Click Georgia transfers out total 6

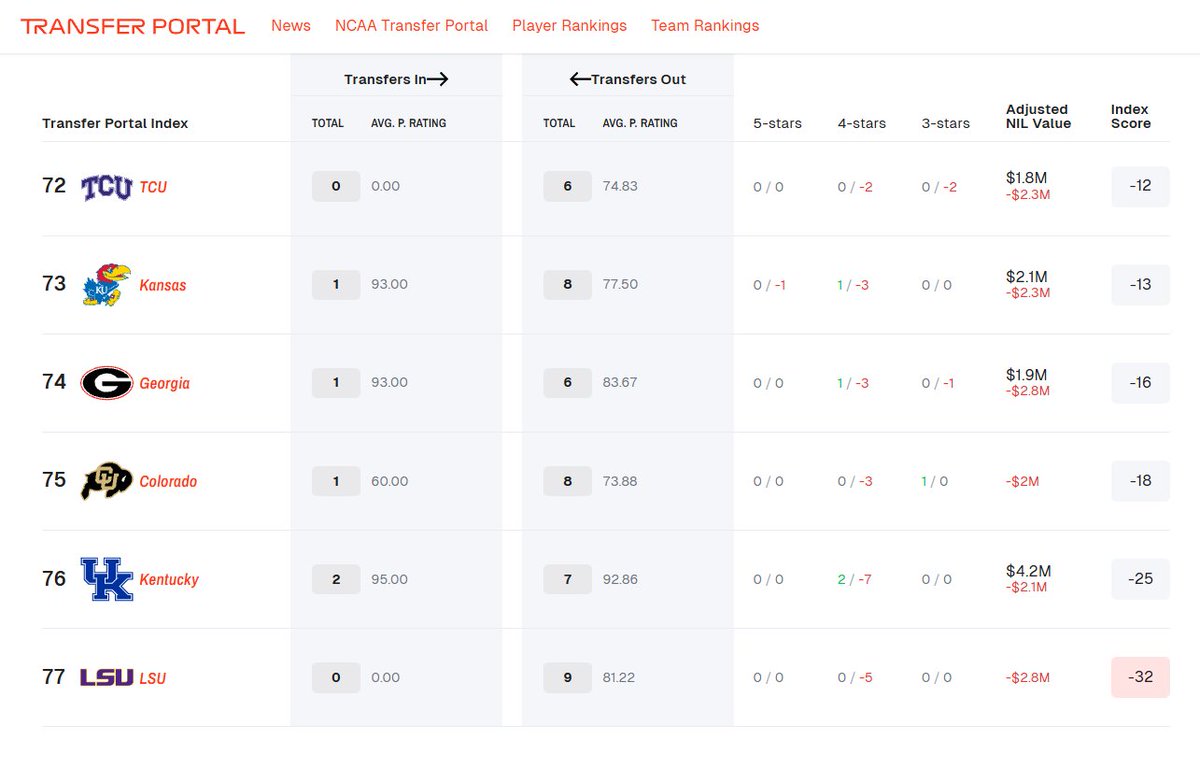tap(568, 382)
